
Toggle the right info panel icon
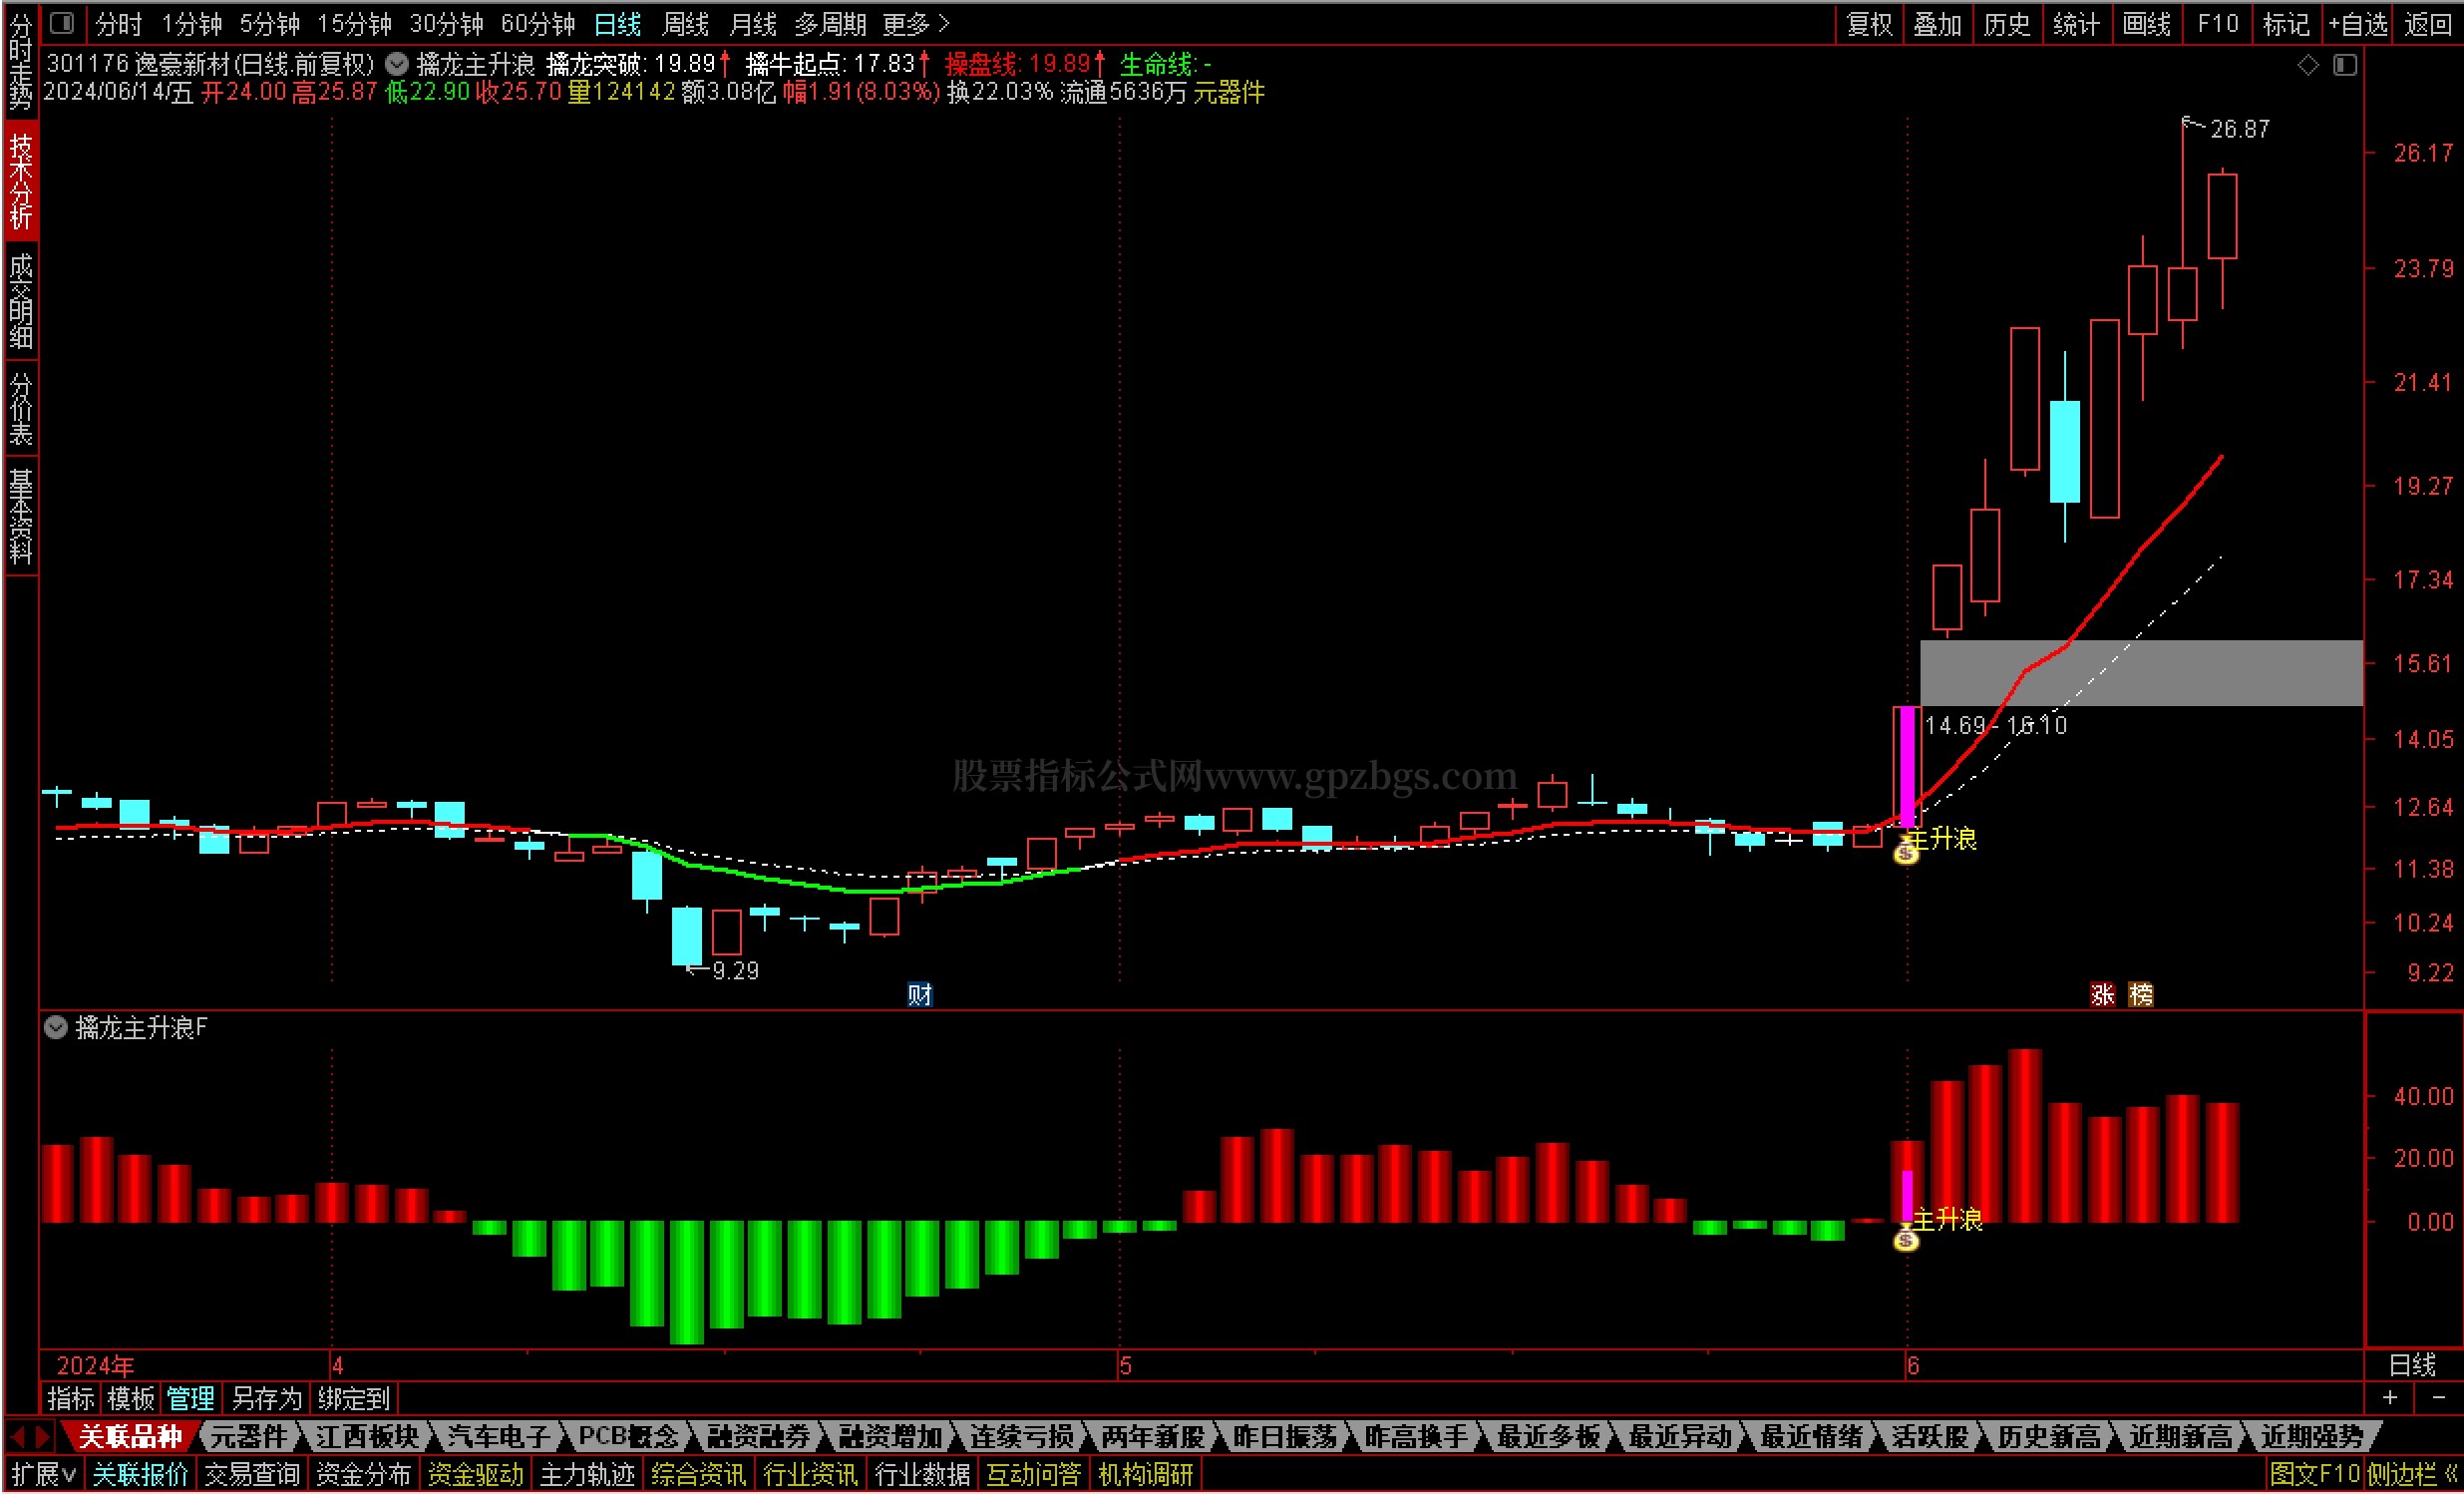(x=2345, y=65)
